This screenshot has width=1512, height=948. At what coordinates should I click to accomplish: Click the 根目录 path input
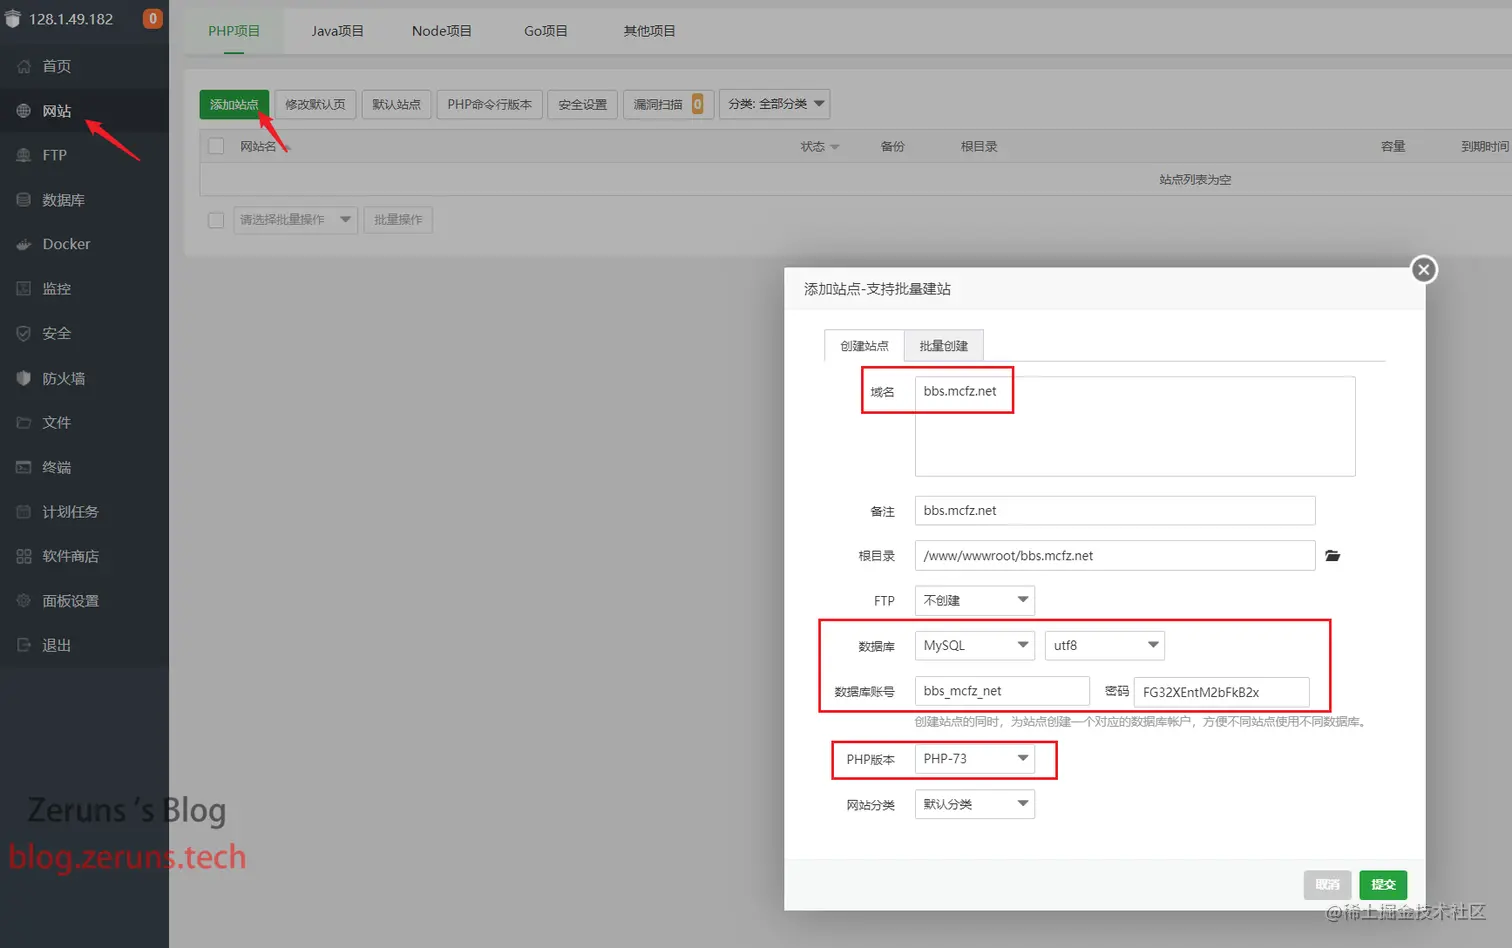tap(1115, 556)
